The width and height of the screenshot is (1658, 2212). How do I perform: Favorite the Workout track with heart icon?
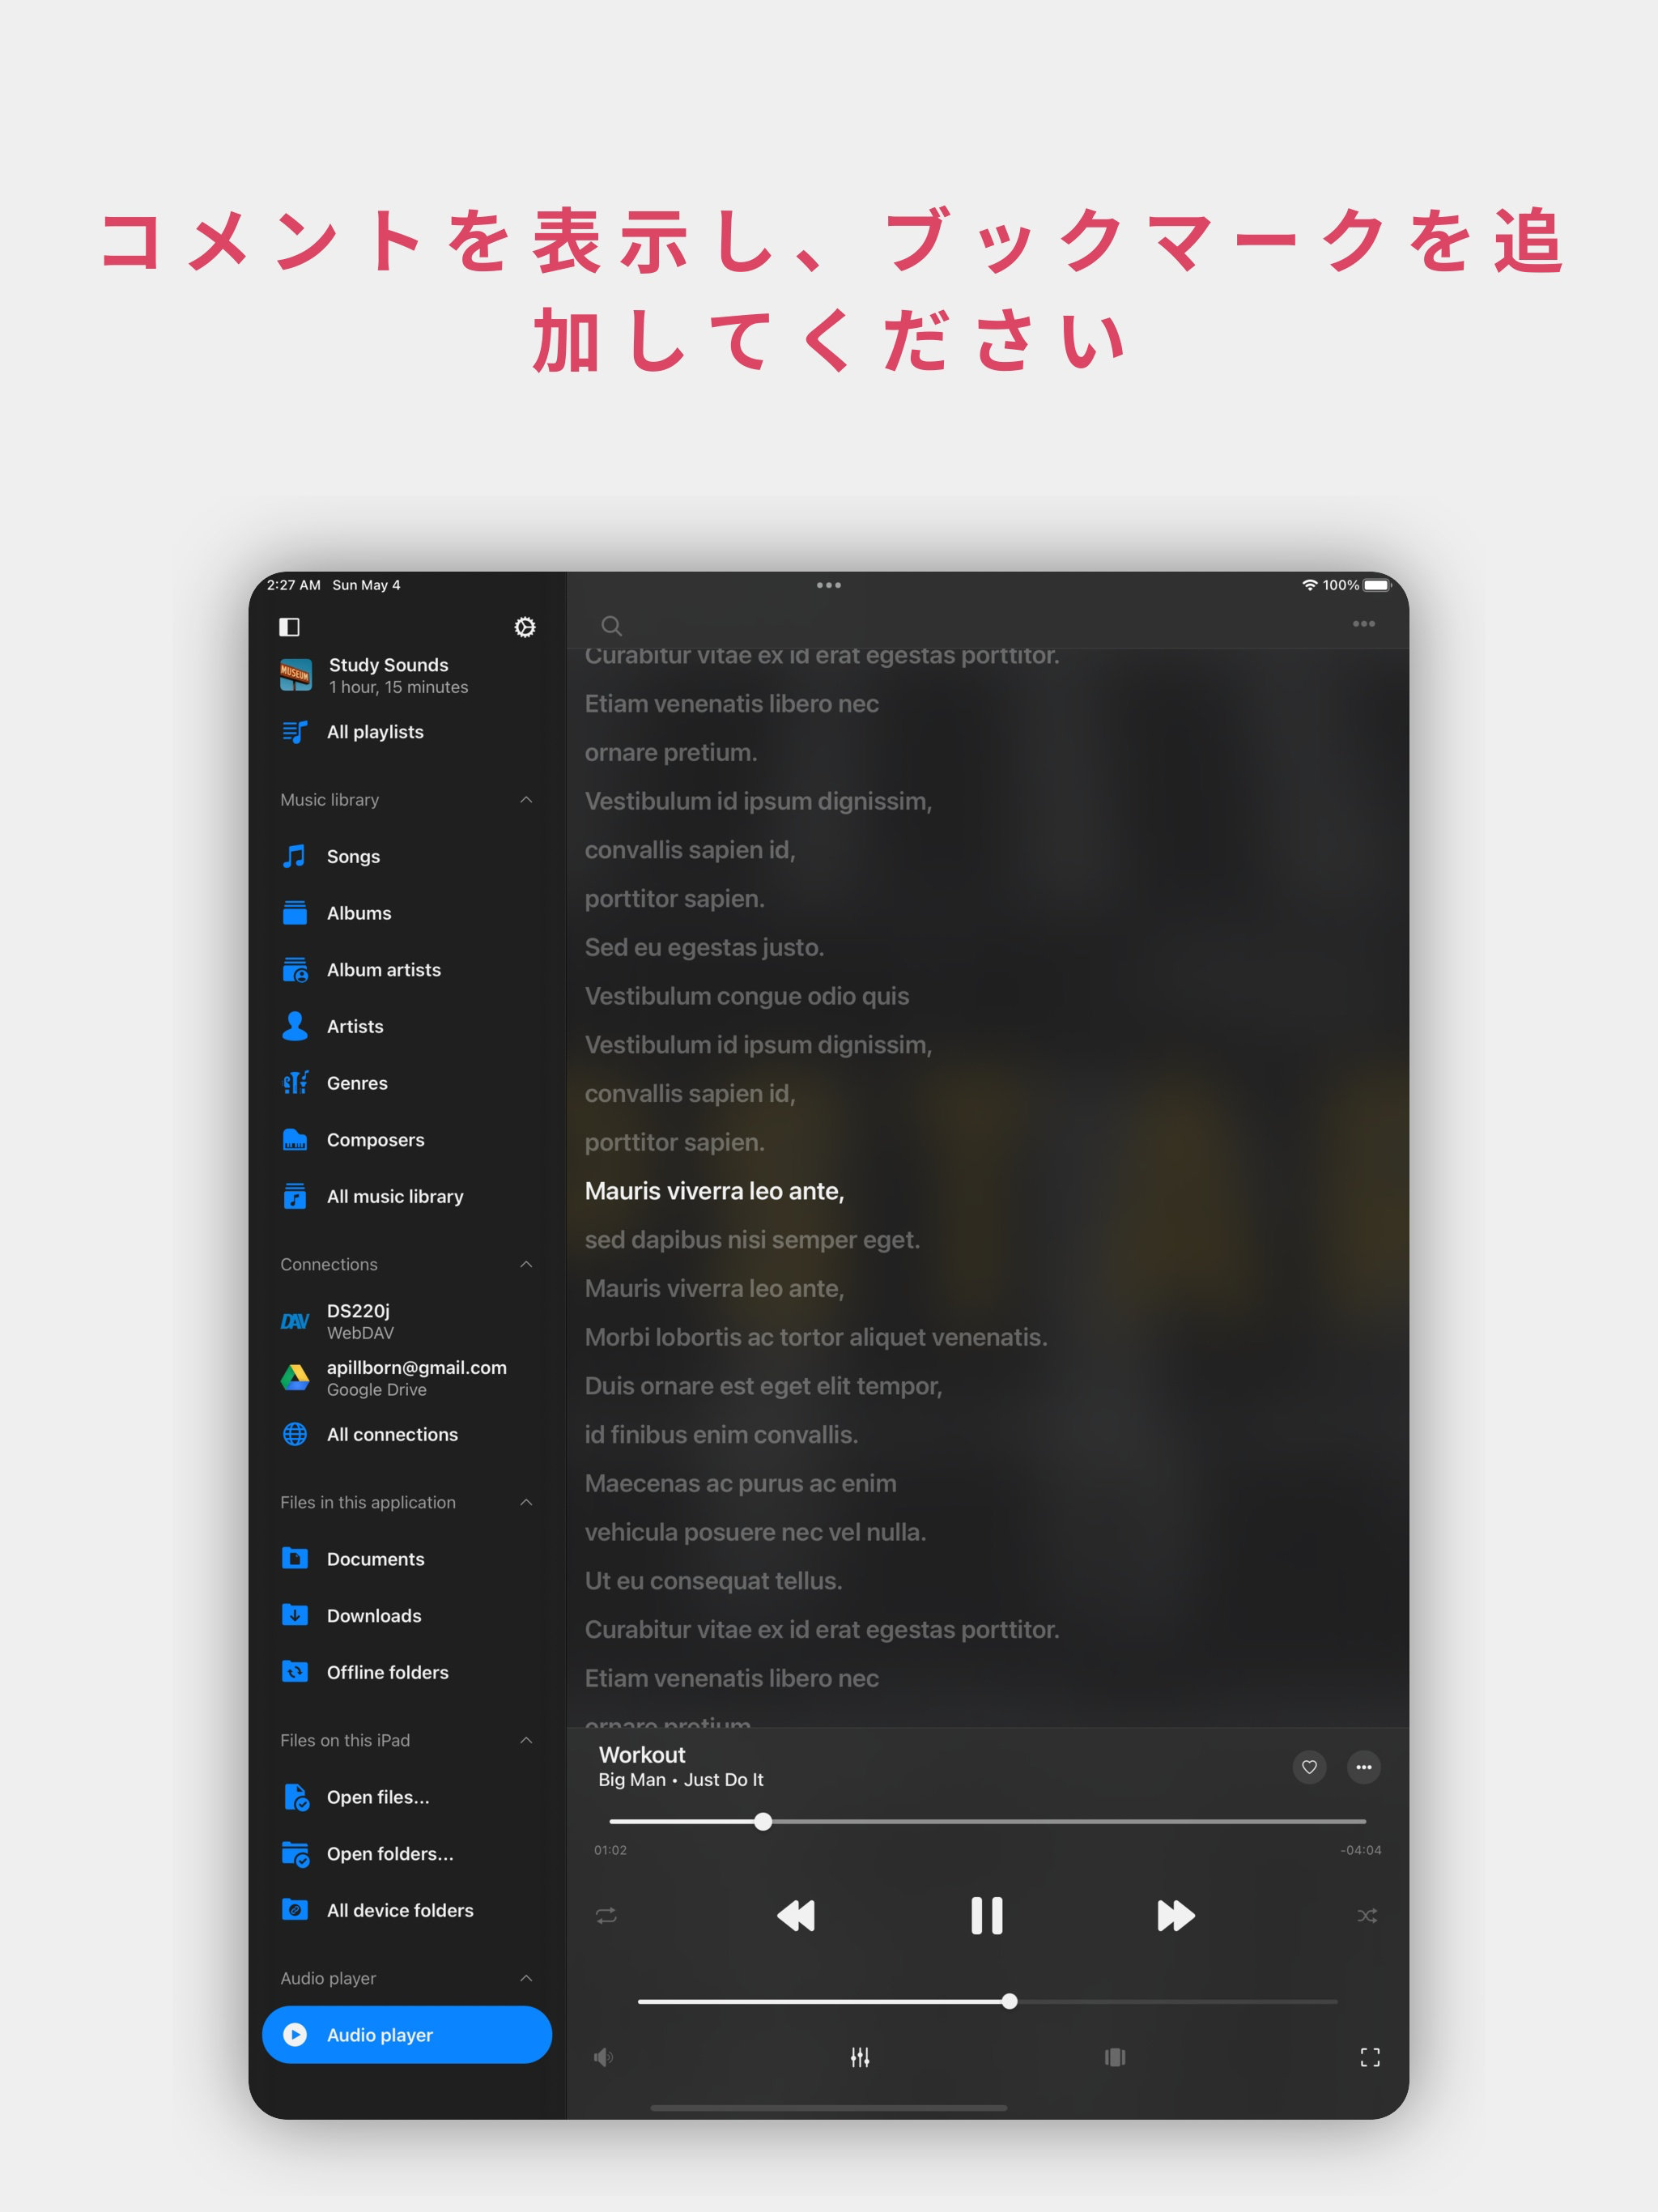point(1308,1767)
